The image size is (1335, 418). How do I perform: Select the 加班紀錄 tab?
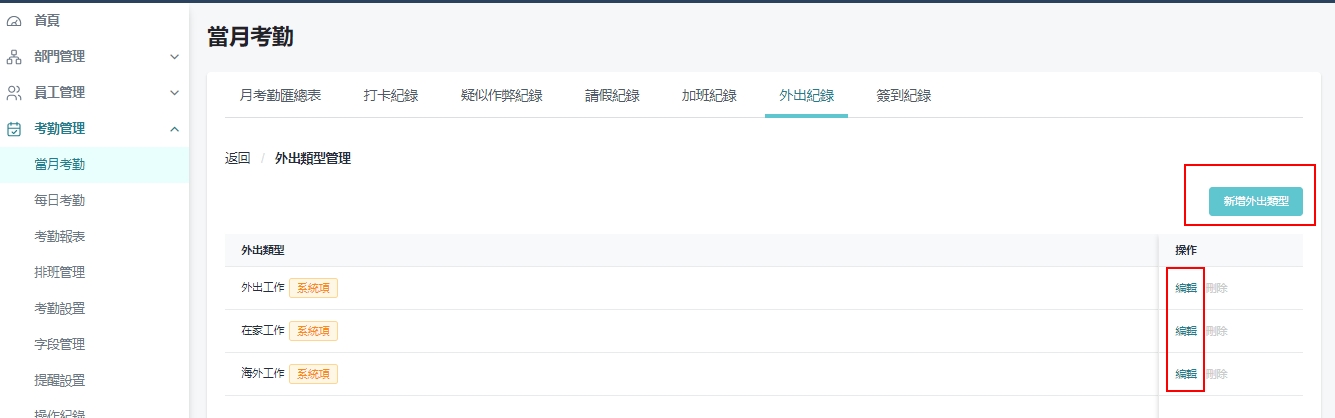[709, 96]
